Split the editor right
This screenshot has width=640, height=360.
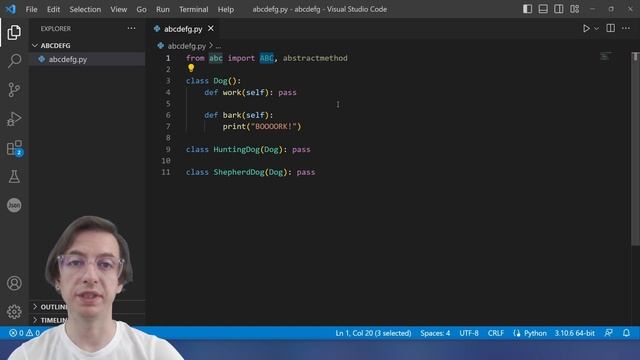(610, 28)
